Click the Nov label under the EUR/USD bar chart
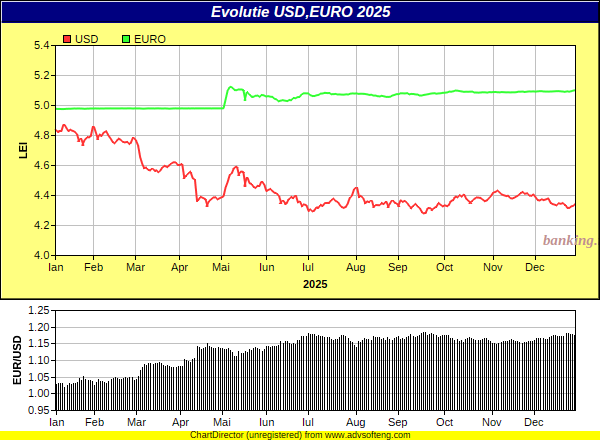The image size is (600, 440). point(492,422)
